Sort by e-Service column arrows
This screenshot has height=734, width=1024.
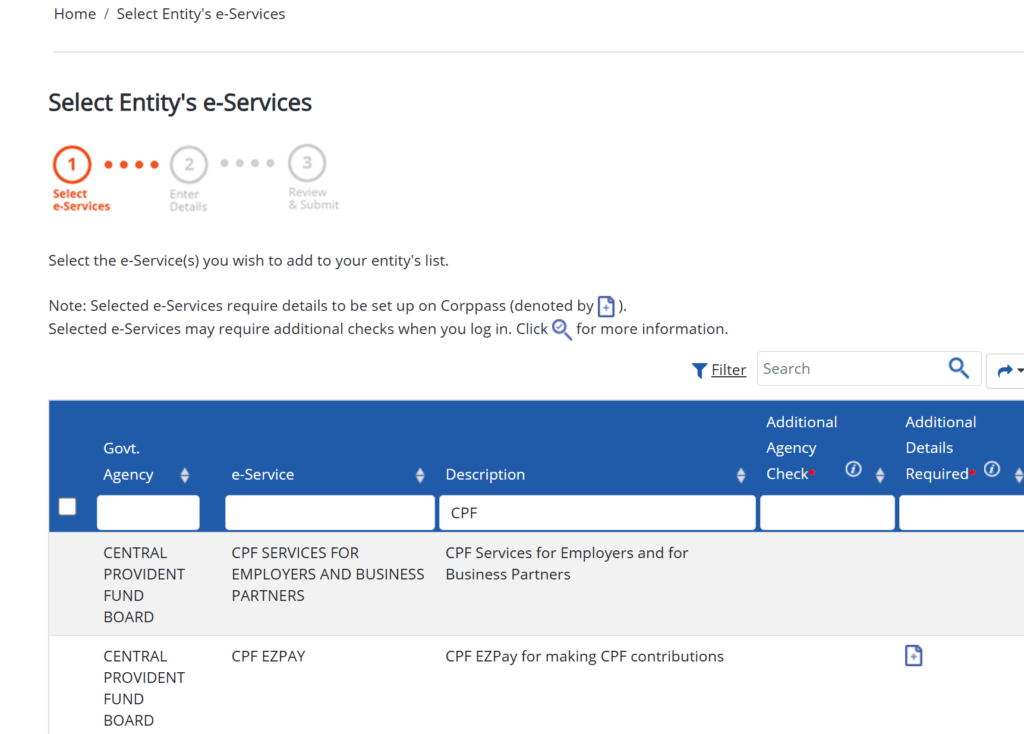[x=420, y=475]
